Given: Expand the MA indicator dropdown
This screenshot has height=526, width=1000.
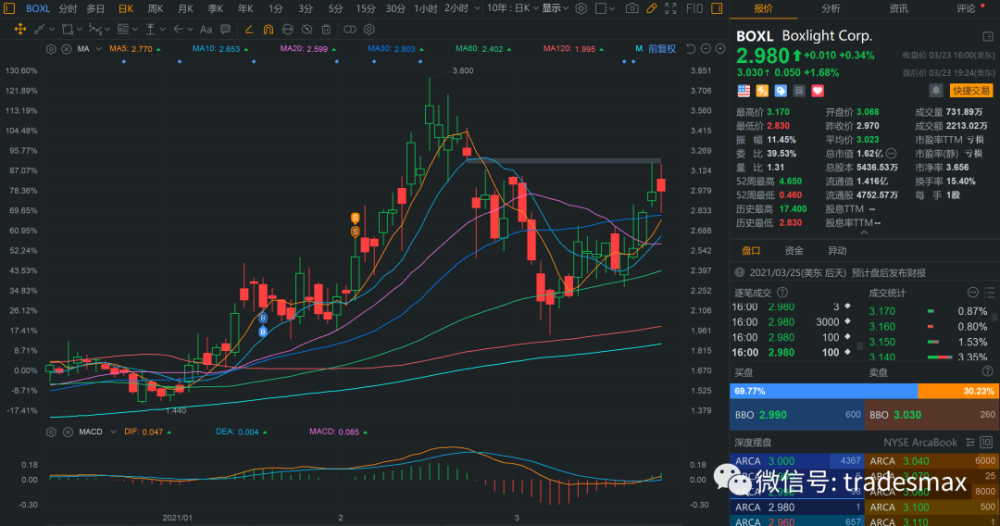Looking at the screenshot, I should [x=99, y=49].
